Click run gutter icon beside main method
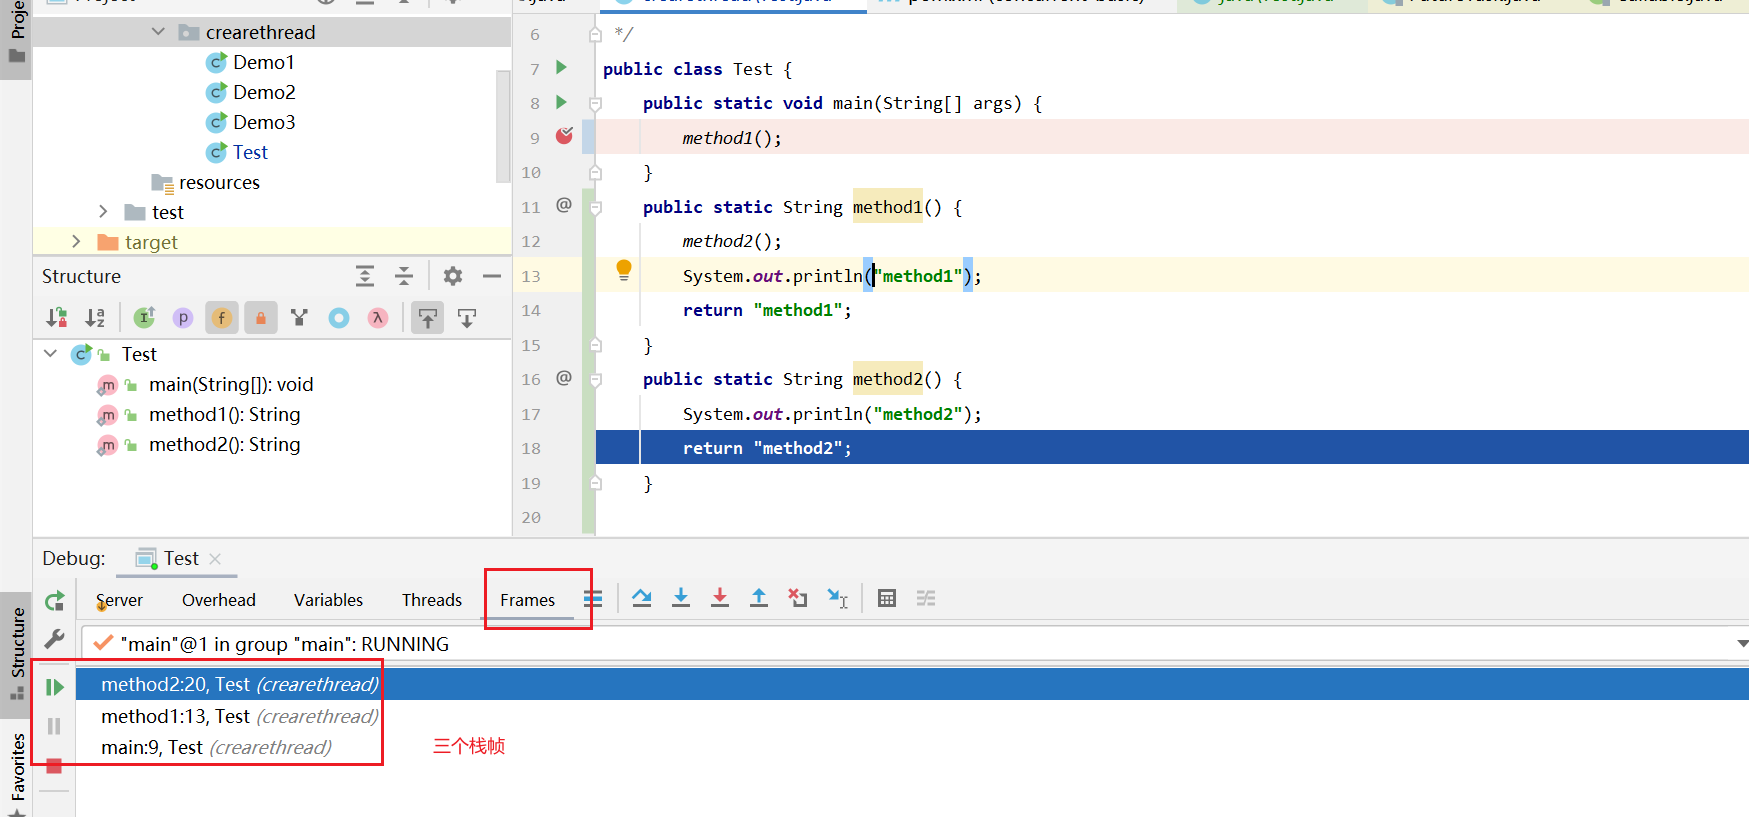Image resolution: width=1749 pixels, height=817 pixels. [561, 102]
